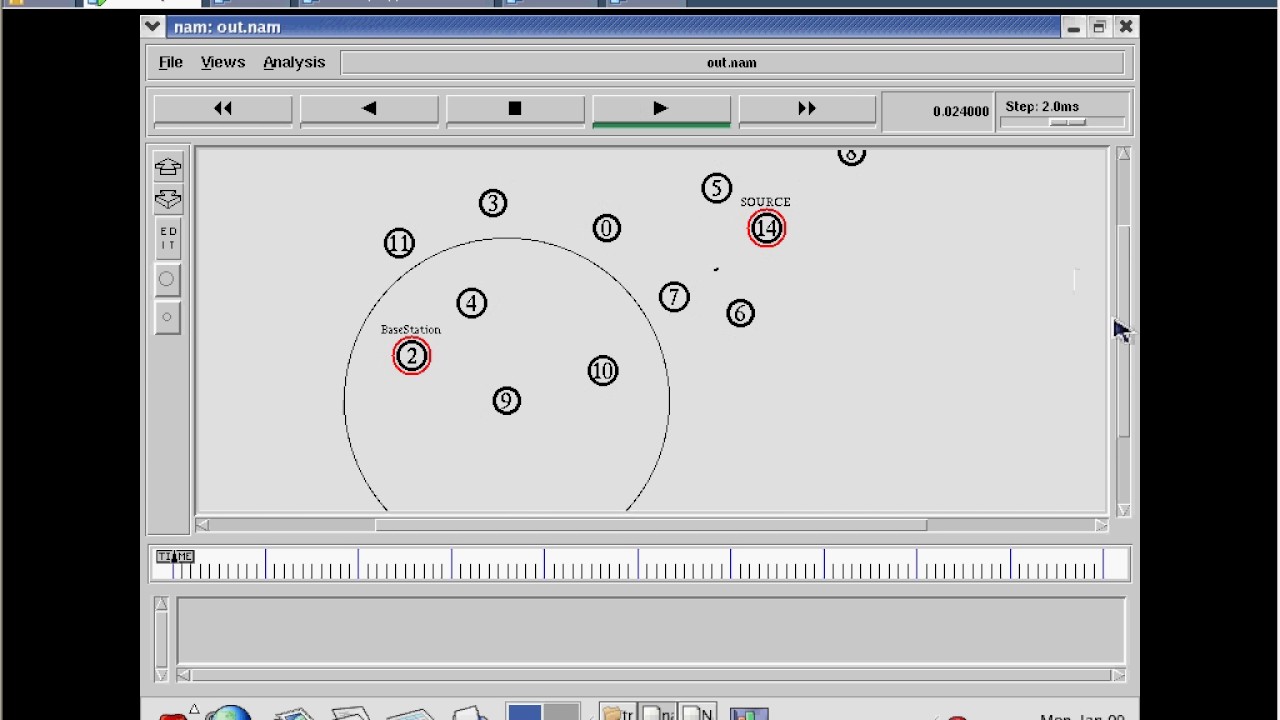Click the bottom panel horizontal scrollbar
This screenshot has width=1280, height=720.
pos(651,676)
